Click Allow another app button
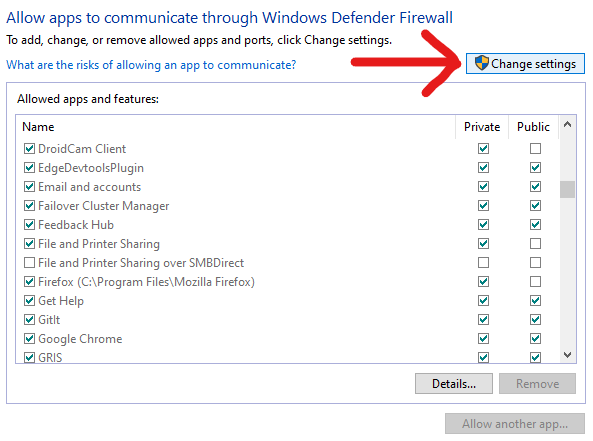The height and width of the screenshot is (441, 593). coord(515,424)
